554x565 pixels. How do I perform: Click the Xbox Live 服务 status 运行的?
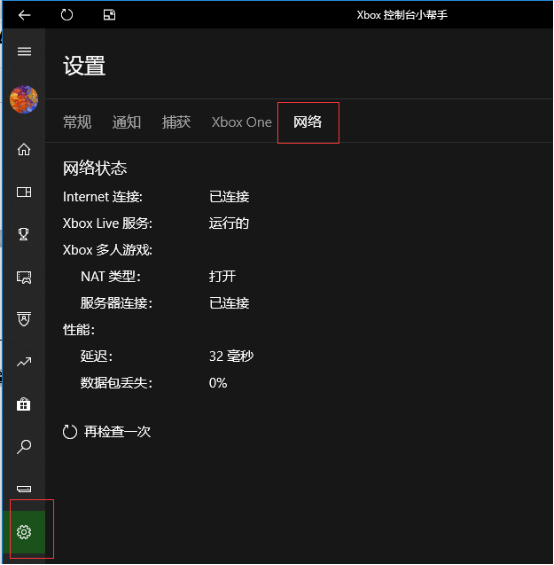pyautogui.click(x=229, y=223)
